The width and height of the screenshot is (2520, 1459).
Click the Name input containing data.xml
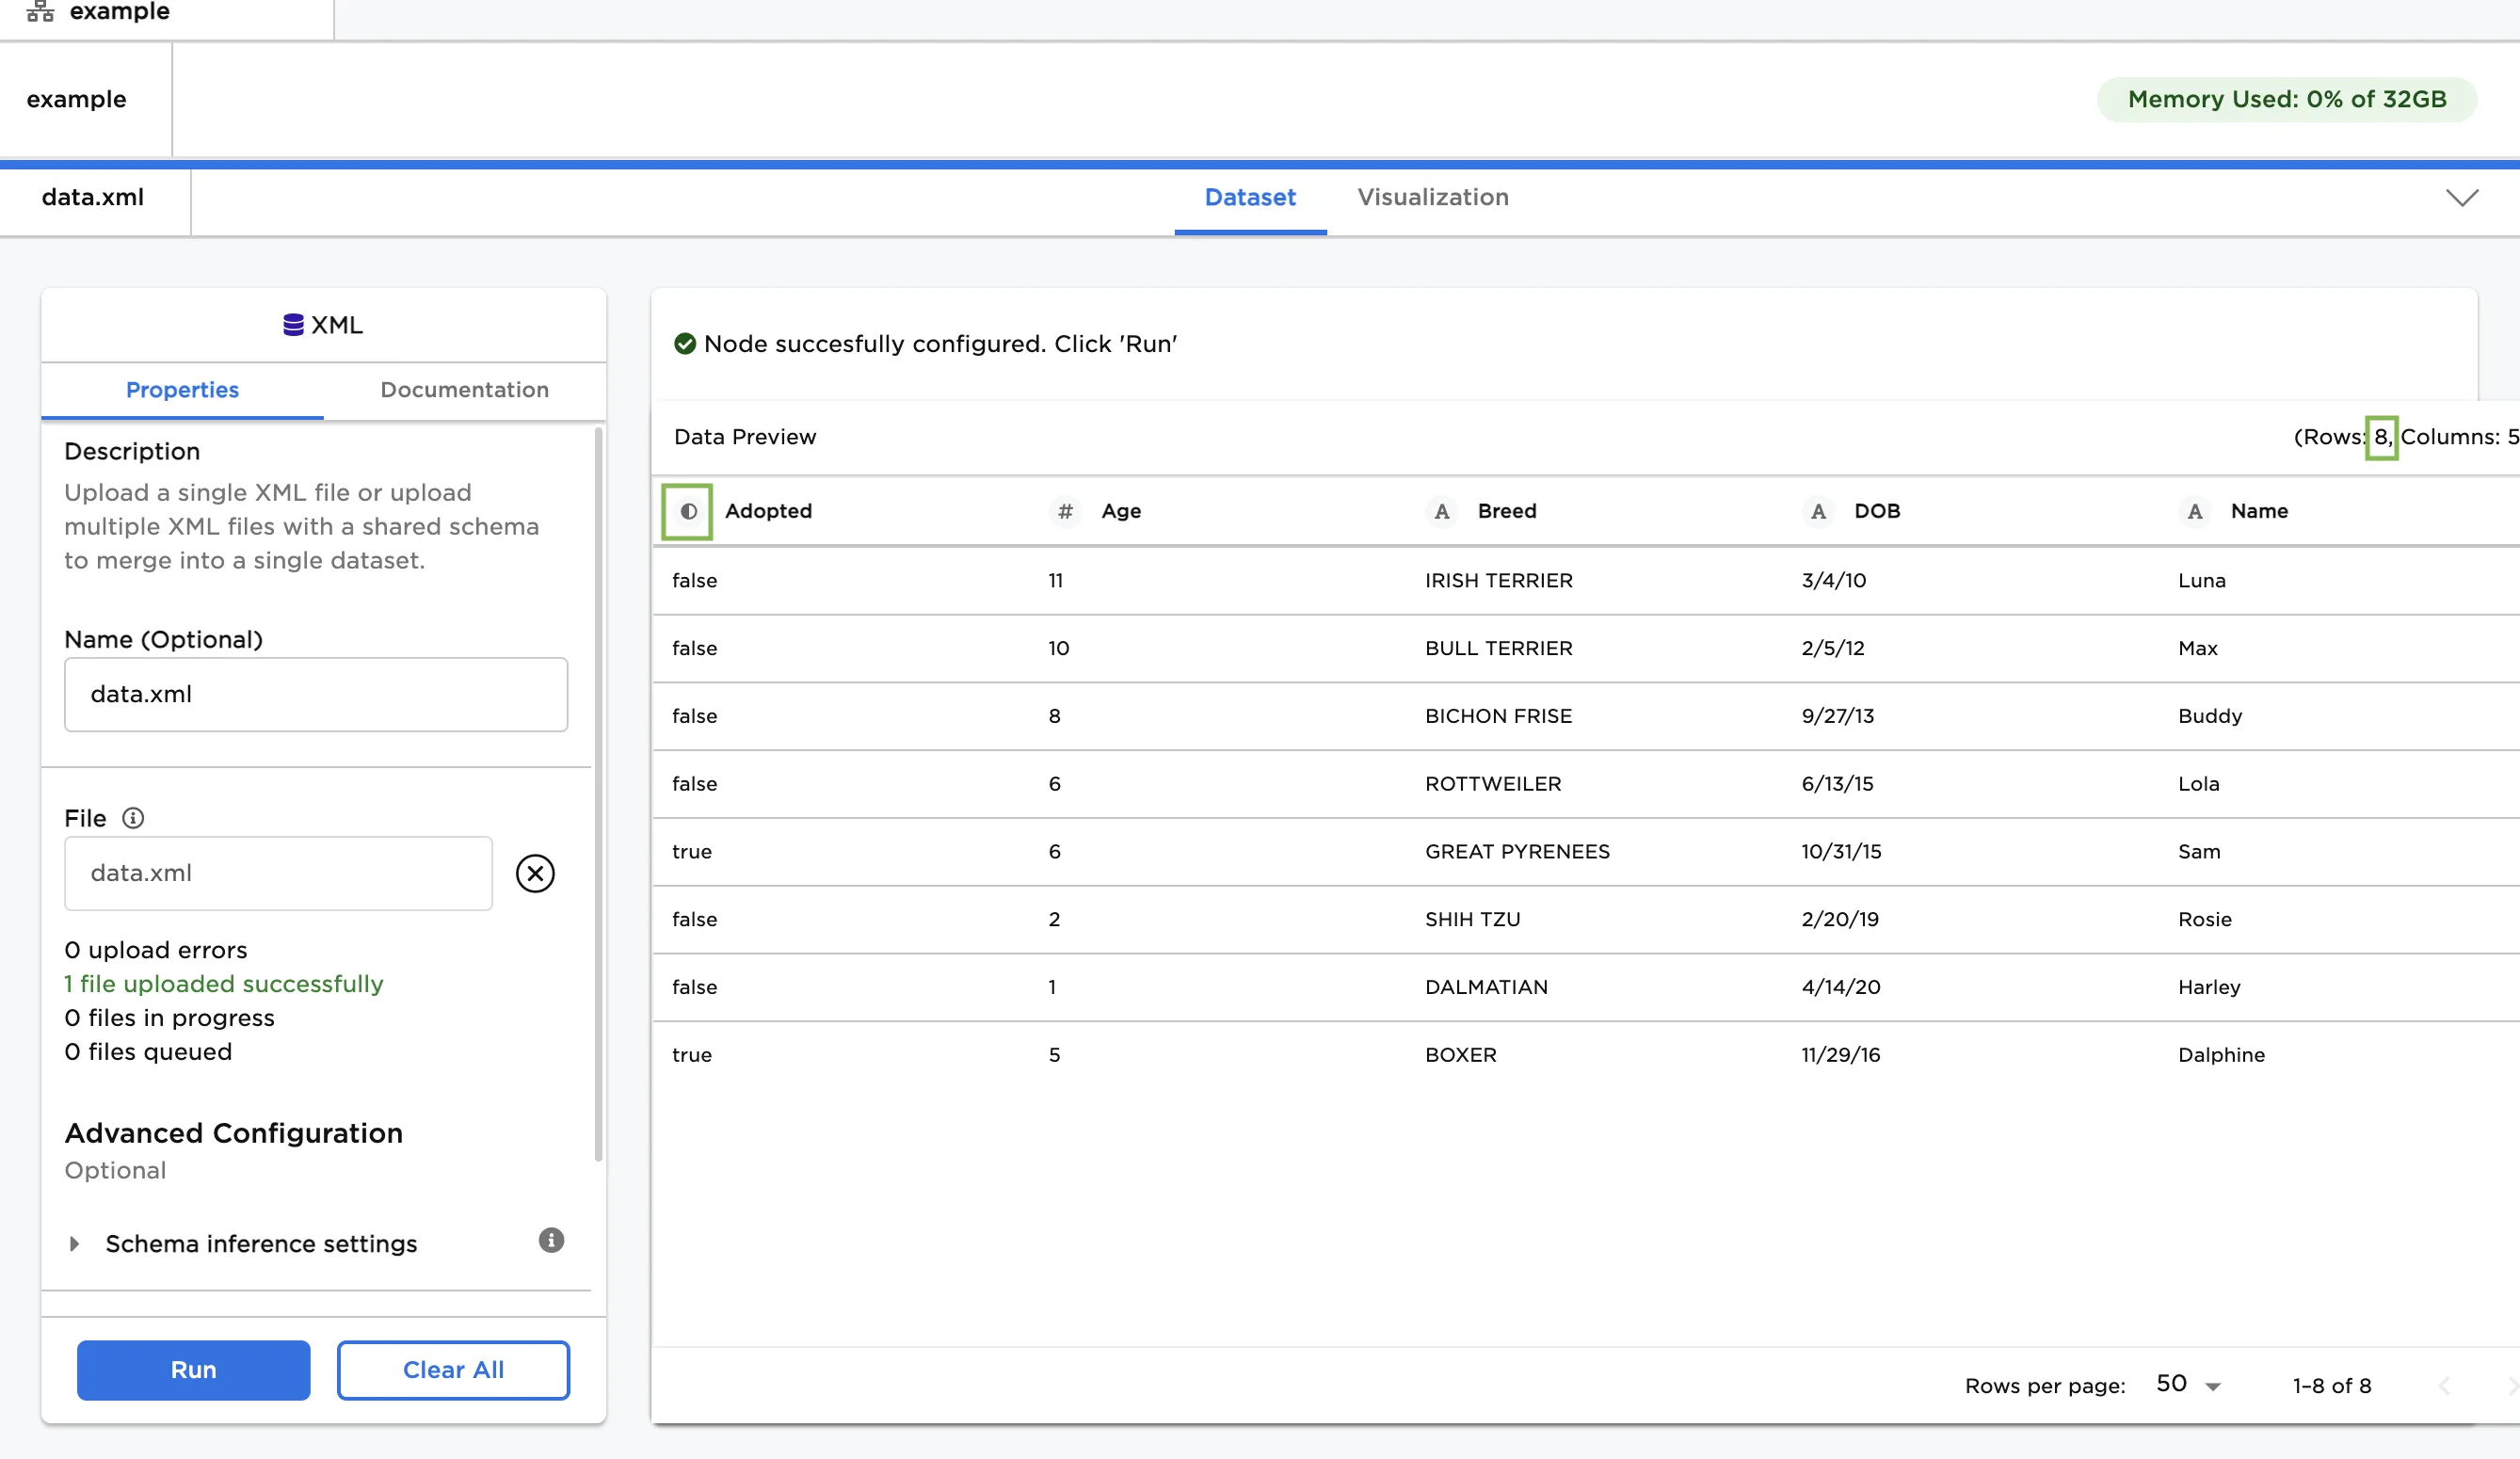click(x=316, y=694)
